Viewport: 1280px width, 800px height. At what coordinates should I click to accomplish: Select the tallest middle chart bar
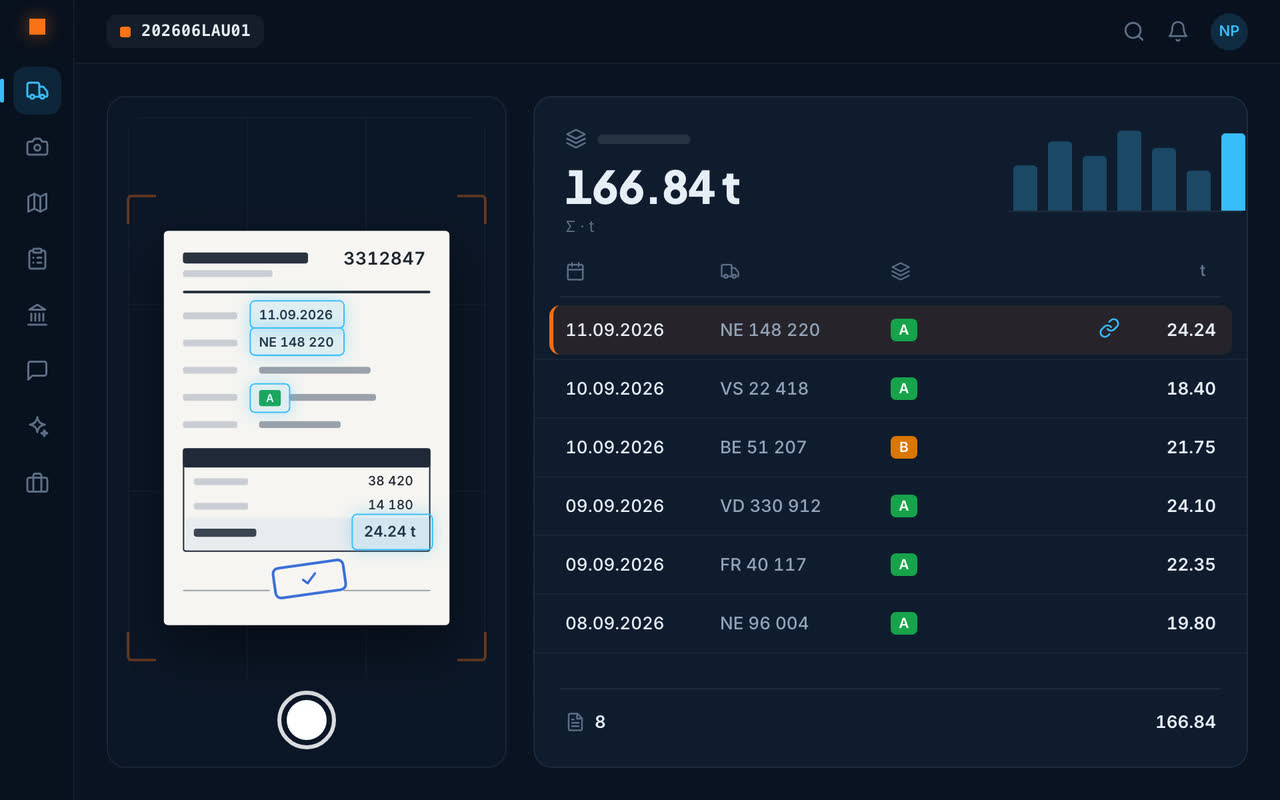1129,171
